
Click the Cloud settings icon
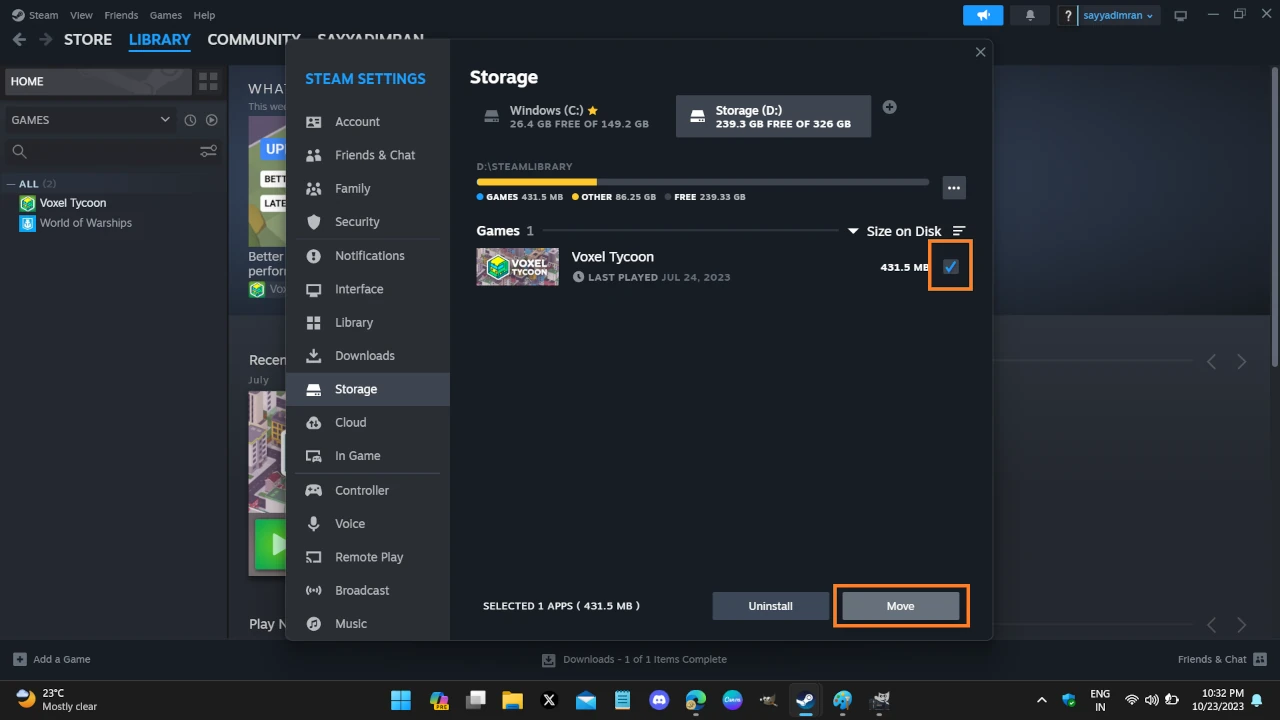pos(314,423)
